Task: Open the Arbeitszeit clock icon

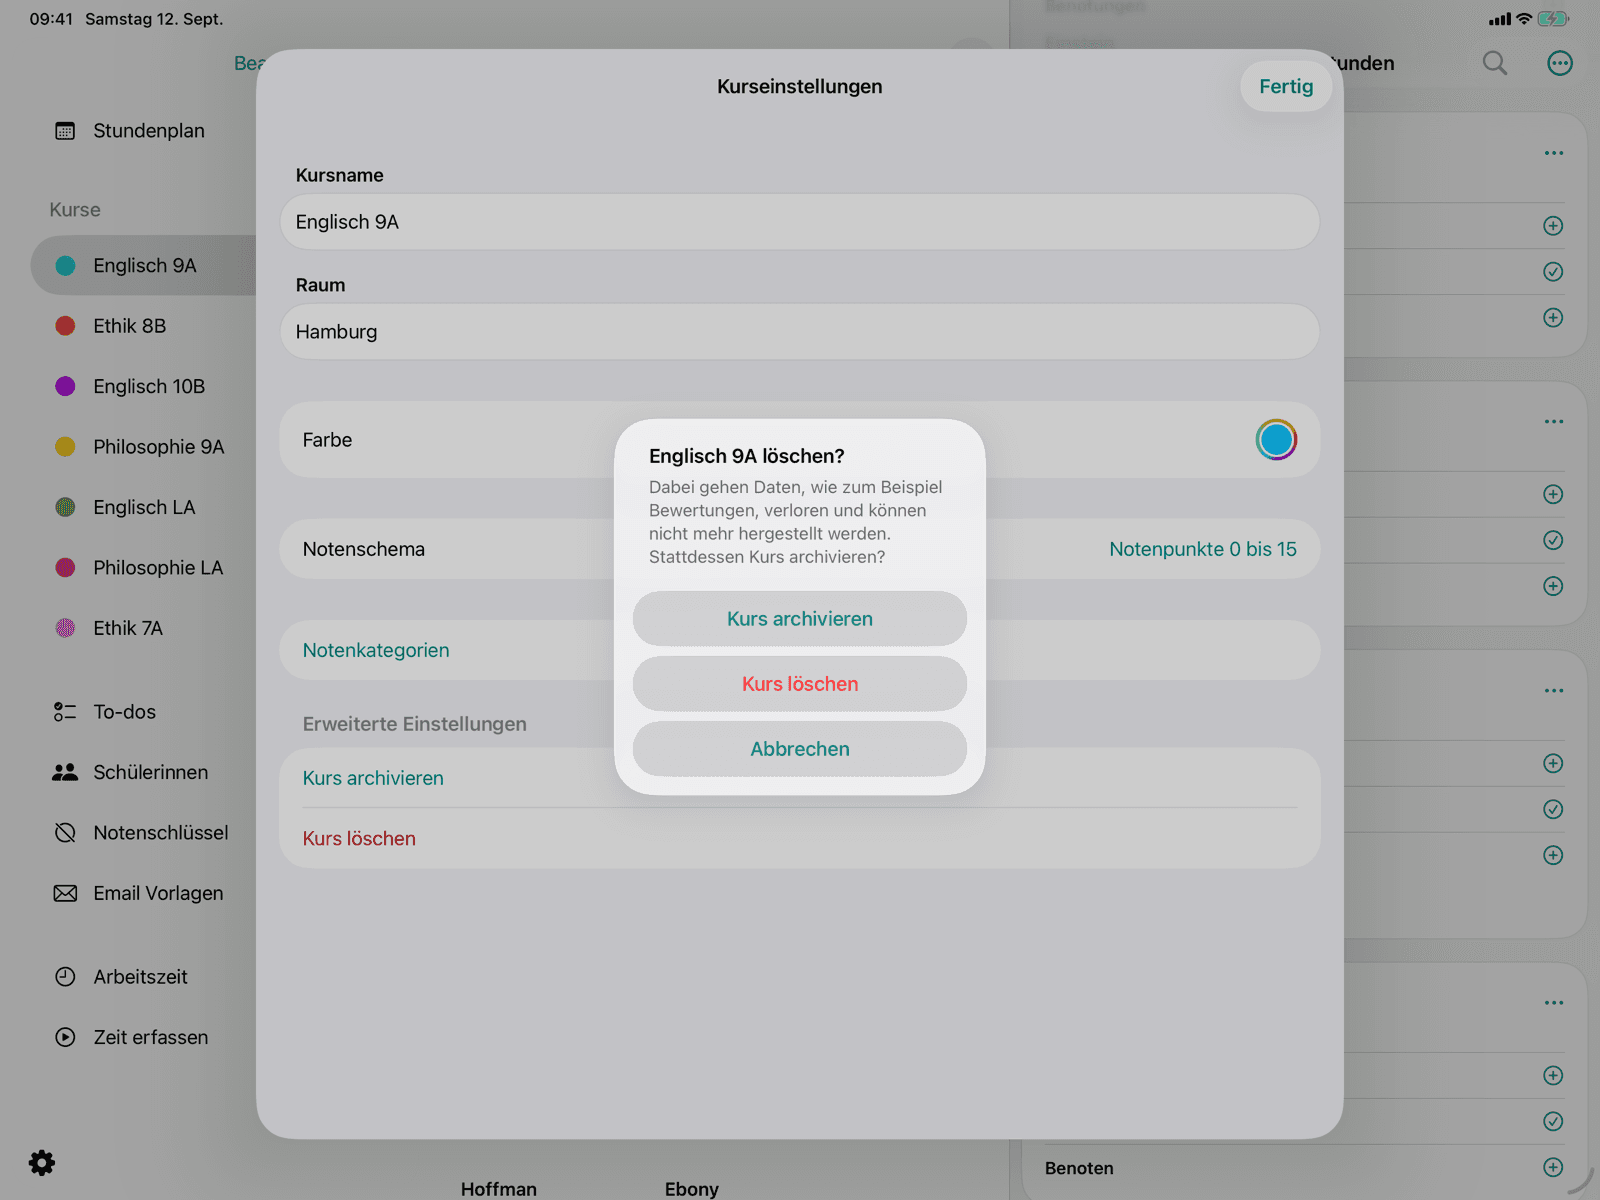Action: pyautogui.click(x=65, y=977)
